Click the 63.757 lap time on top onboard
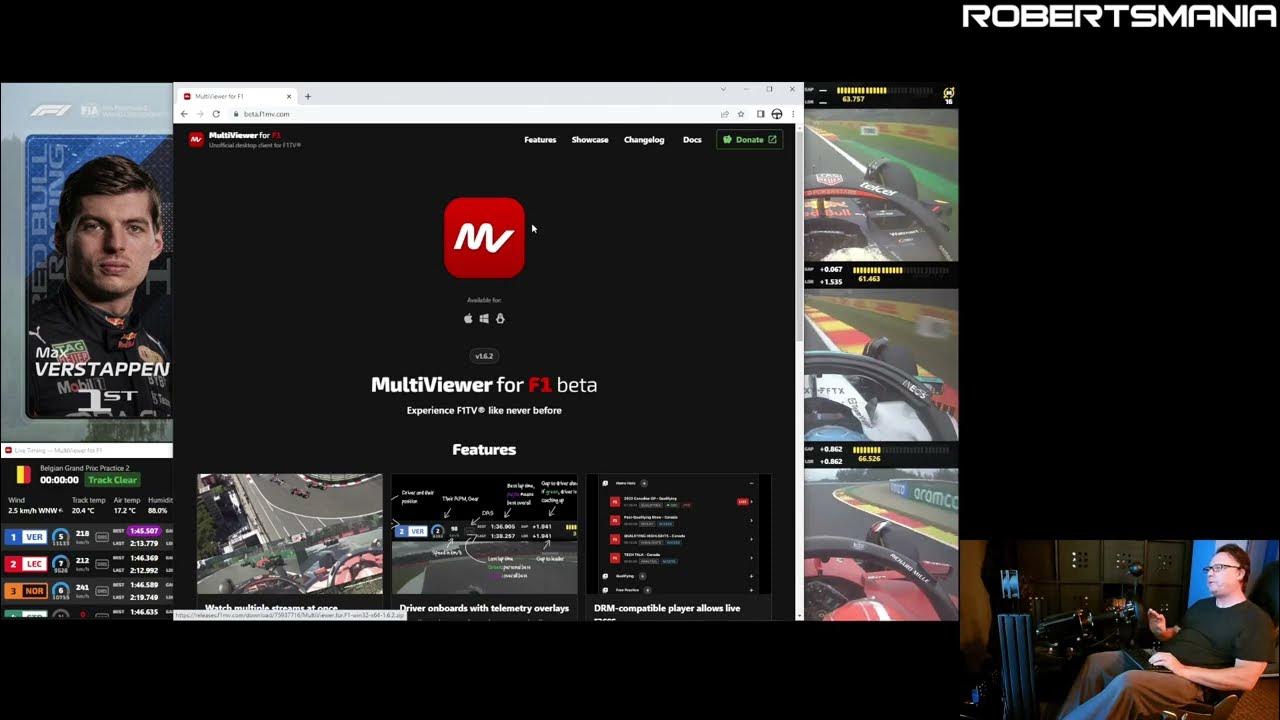The height and width of the screenshot is (720, 1280). pyautogui.click(x=854, y=99)
